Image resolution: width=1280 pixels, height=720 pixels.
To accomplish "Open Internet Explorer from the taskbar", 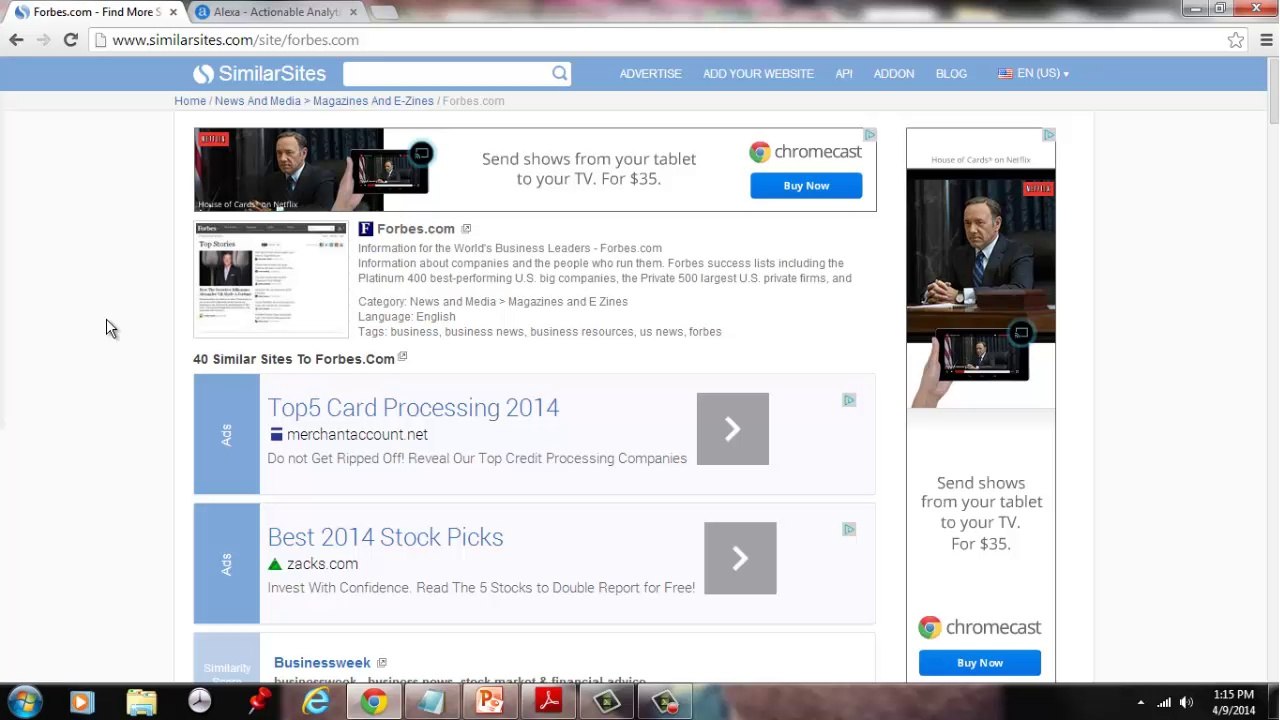I will pyautogui.click(x=316, y=702).
